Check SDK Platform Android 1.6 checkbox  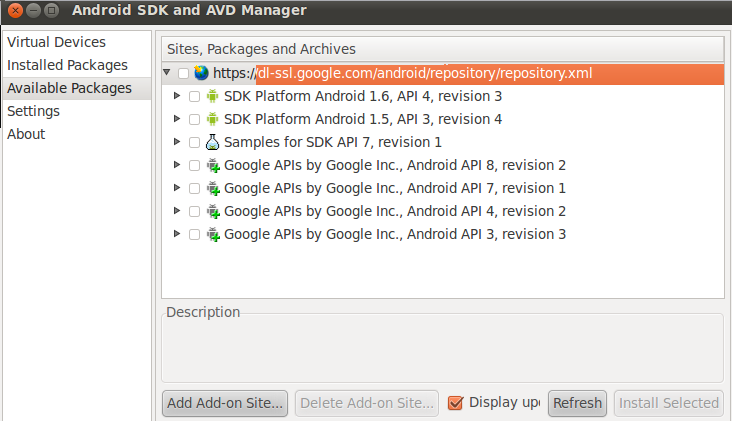pyautogui.click(x=194, y=97)
